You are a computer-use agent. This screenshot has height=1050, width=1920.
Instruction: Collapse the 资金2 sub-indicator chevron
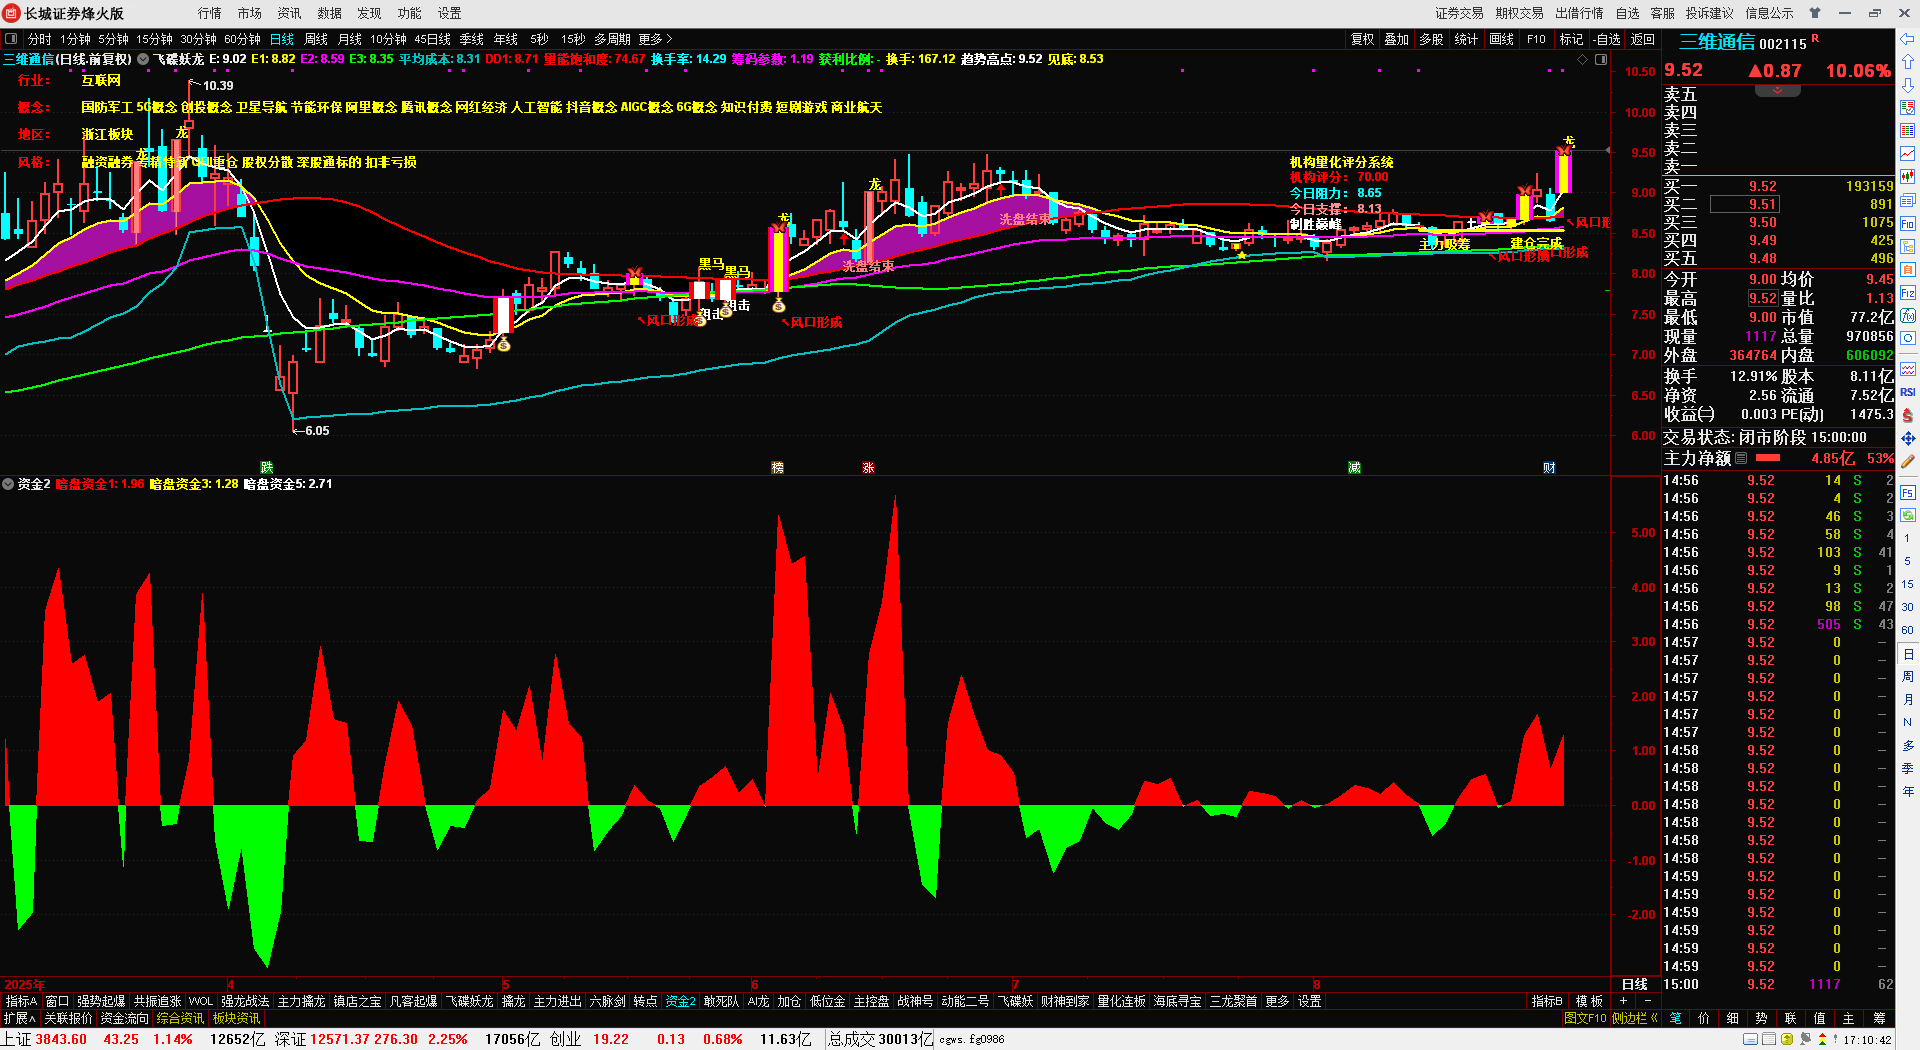tap(8, 484)
